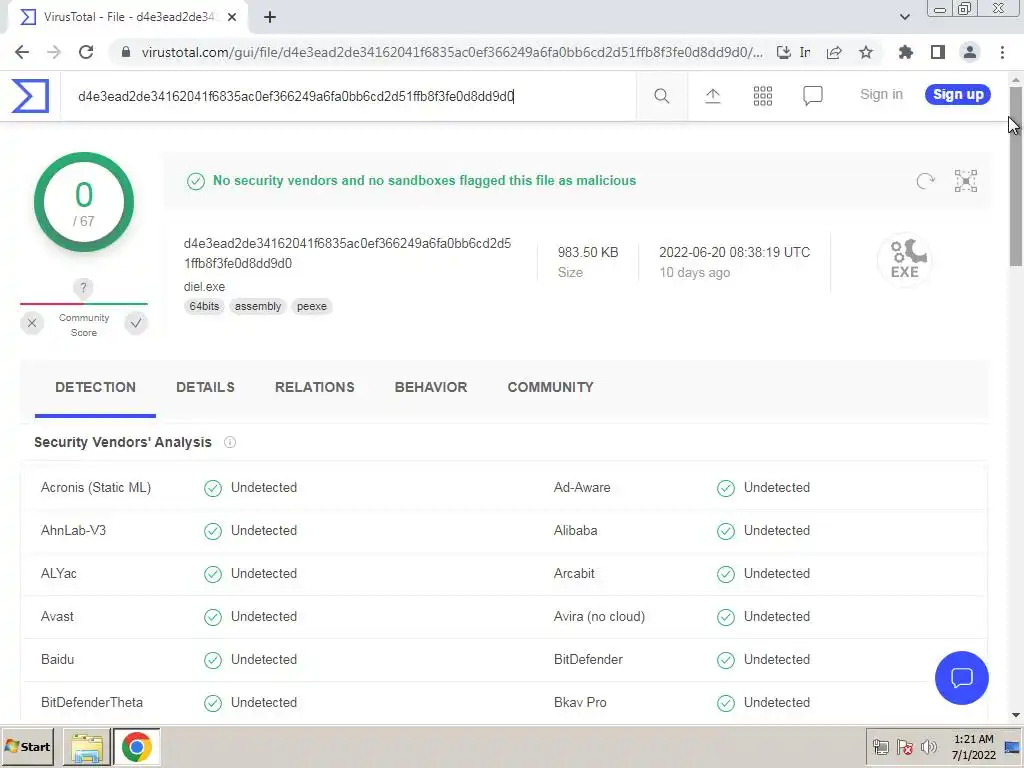1024x768 pixels.
Task: Open the File Explorer taskbar icon
Action: pos(87,747)
